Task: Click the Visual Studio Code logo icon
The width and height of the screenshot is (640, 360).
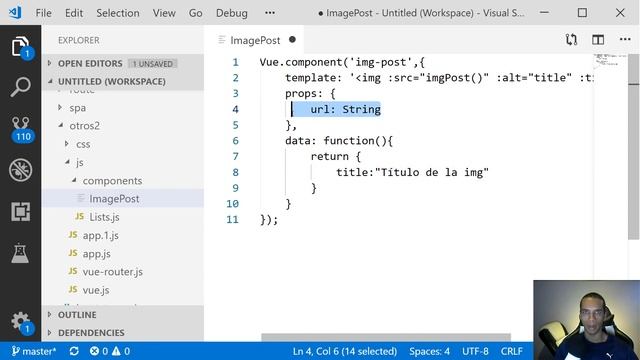Action: (x=15, y=12)
